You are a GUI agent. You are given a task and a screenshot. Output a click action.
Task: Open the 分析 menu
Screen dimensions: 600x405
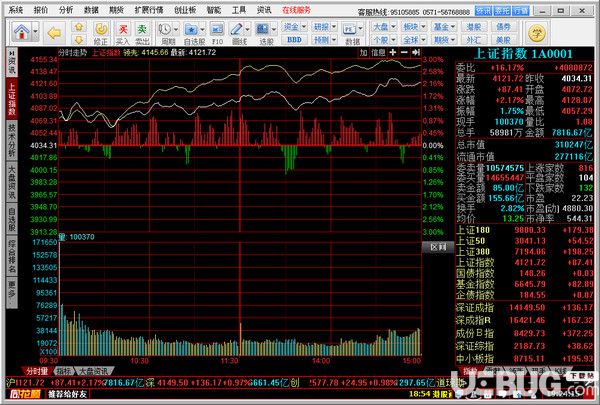(x=66, y=10)
